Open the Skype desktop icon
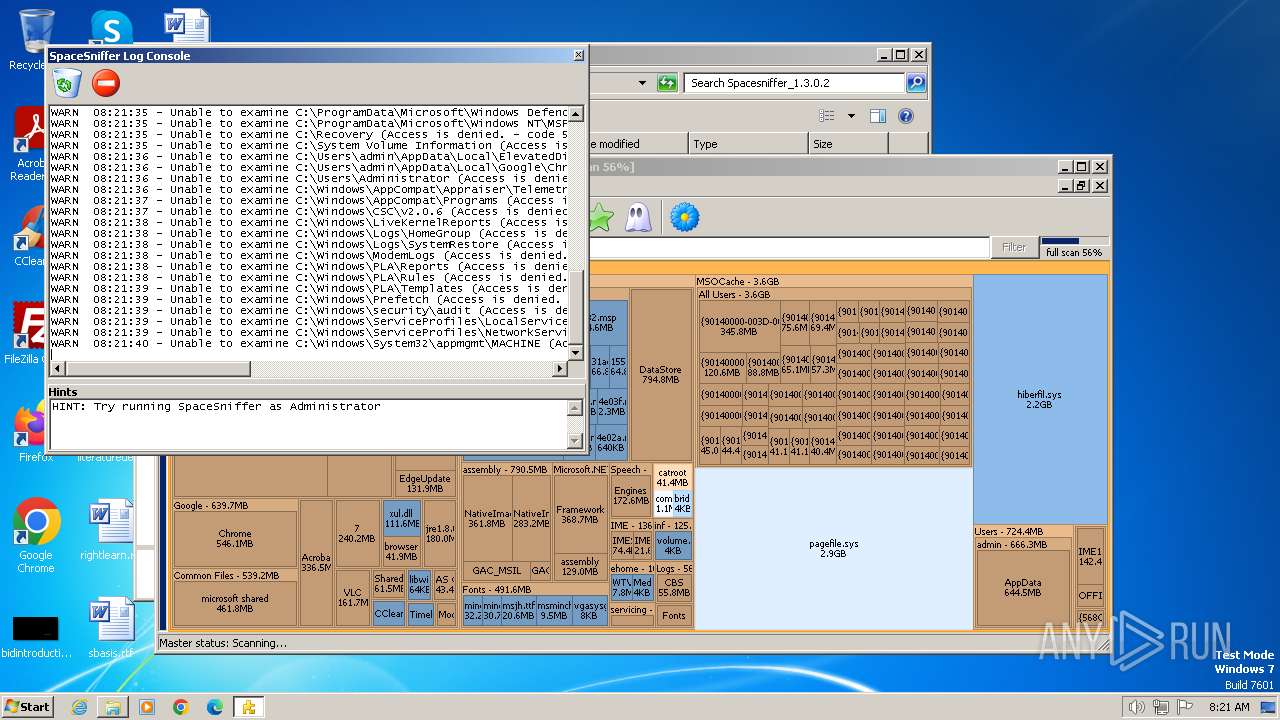 tap(110, 28)
